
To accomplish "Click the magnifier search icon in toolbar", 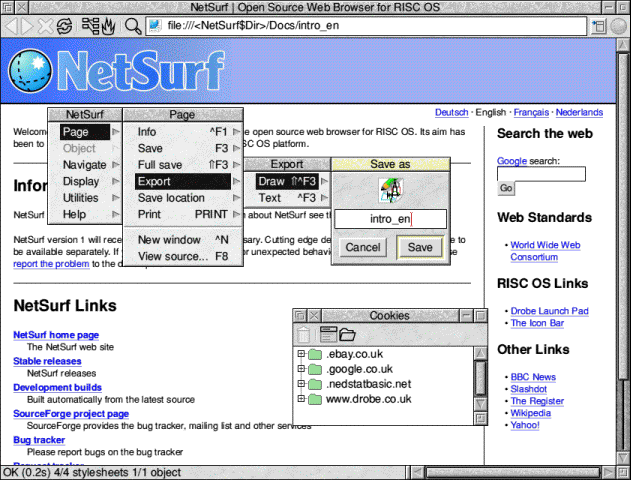I will coord(132,24).
